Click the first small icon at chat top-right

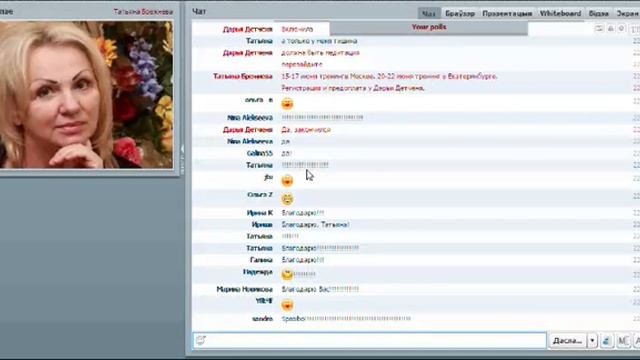(x=599, y=29)
